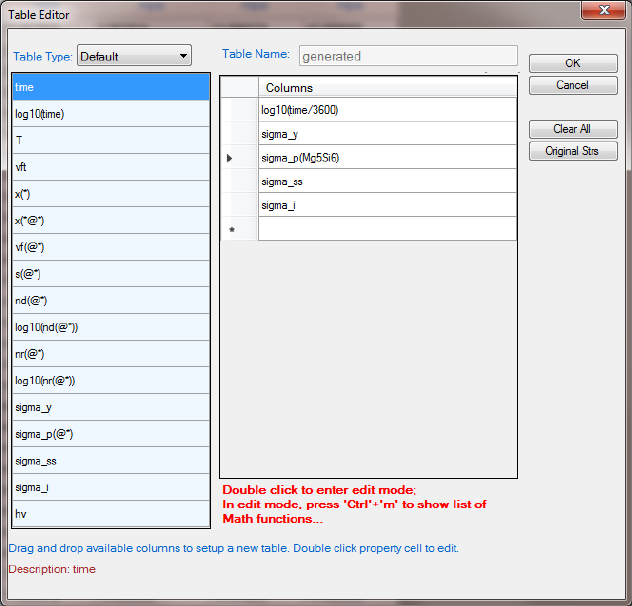The image size is (632, 606).
Task: Click row header beside 'log10(time/3600)'
Action: pos(239,110)
